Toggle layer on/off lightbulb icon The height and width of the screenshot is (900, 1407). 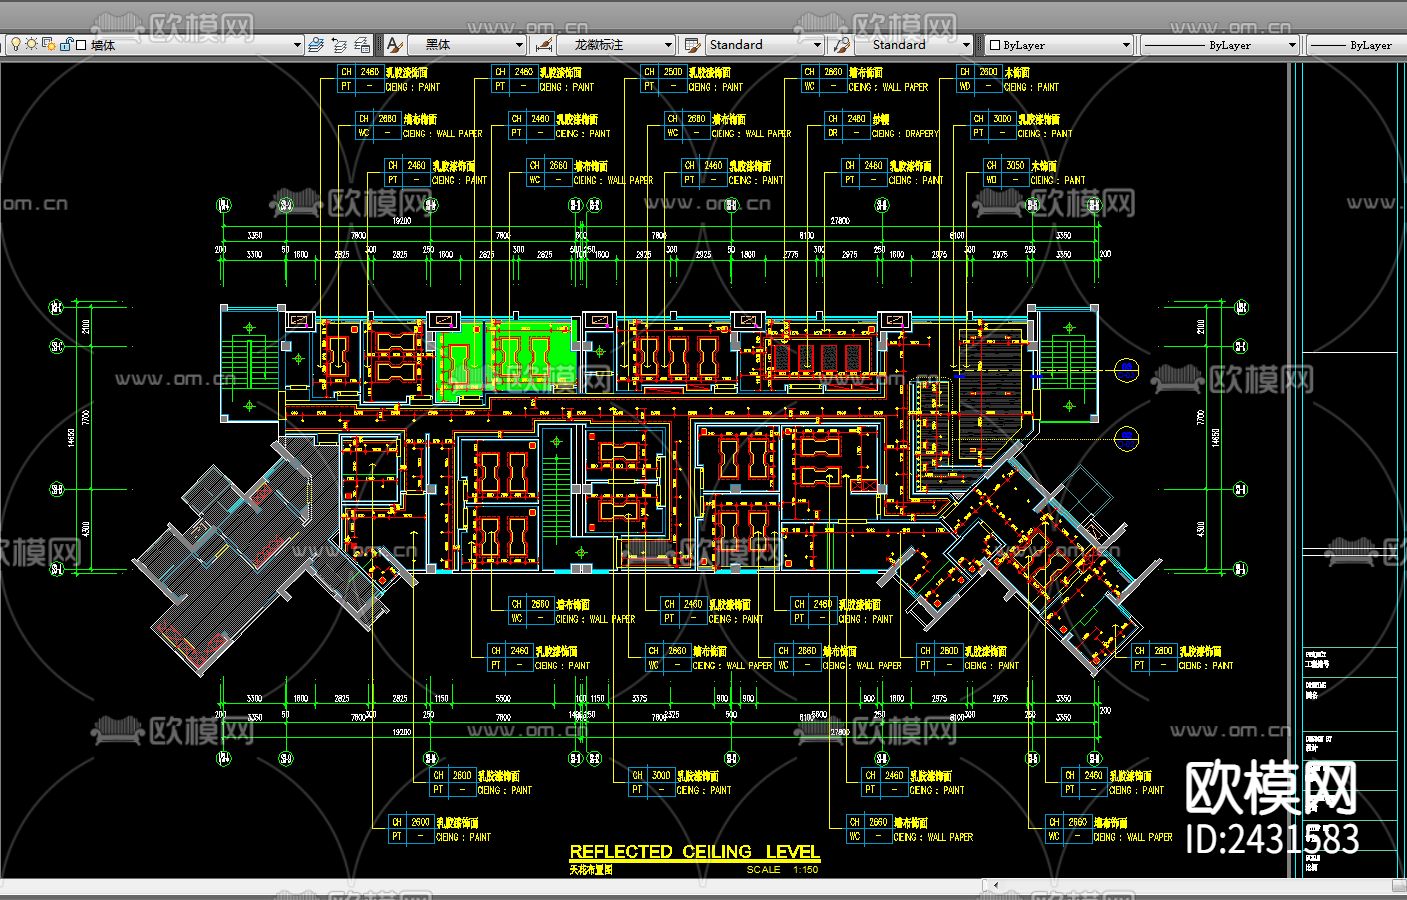click(16, 45)
